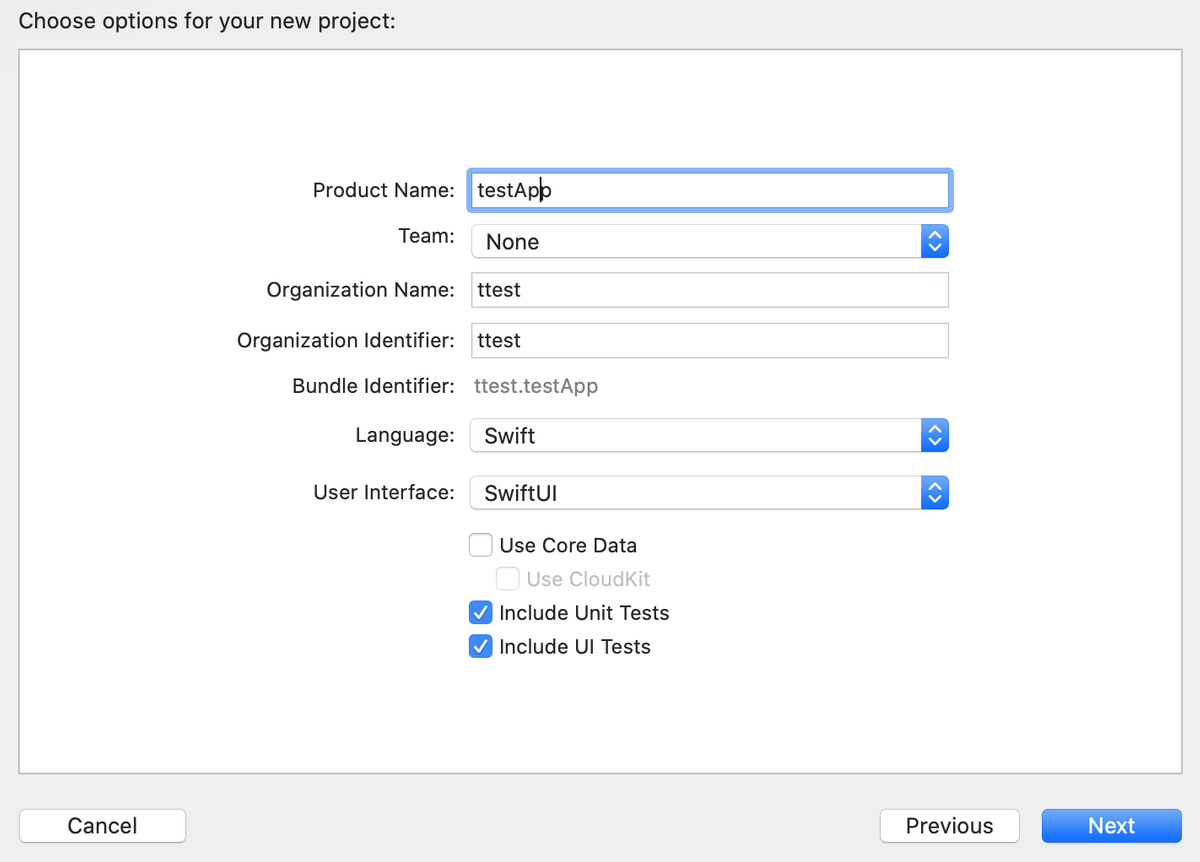Screen dimensions: 1200x862
Task: Click the Team dropdown blue arrow stepper
Action: point(934,241)
